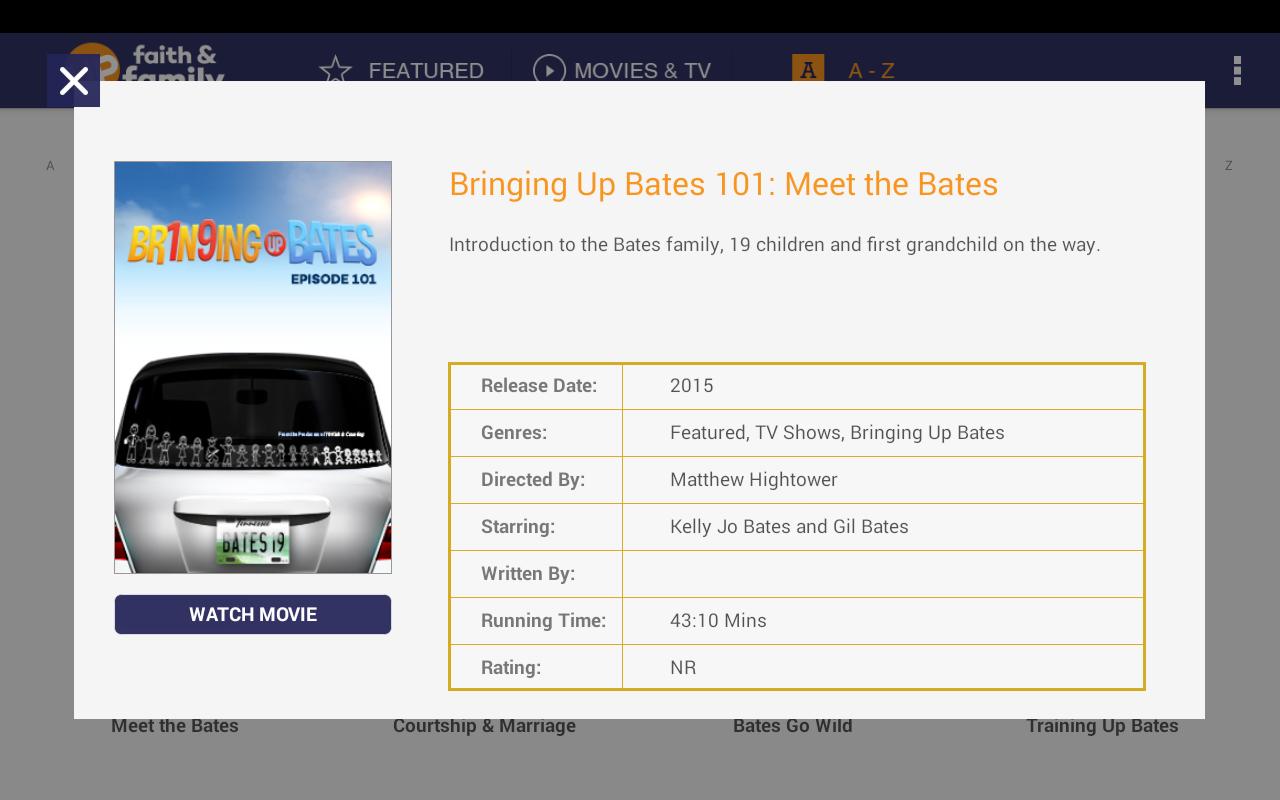Jump to letter Z in index
The image size is (1280, 800).
click(x=1229, y=165)
